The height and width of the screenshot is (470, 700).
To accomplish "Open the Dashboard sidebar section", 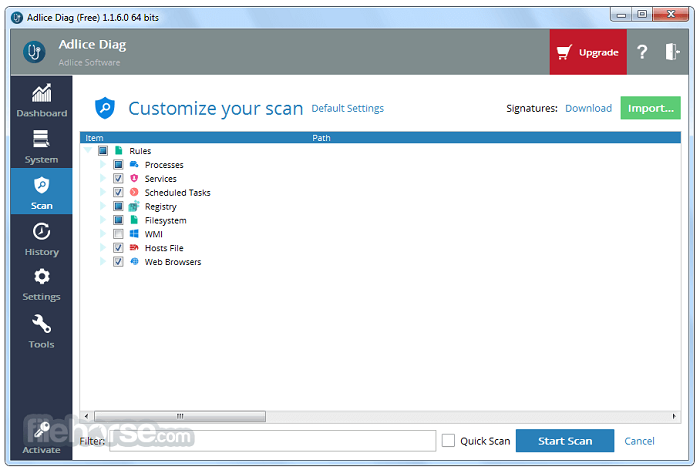I will click(41, 100).
